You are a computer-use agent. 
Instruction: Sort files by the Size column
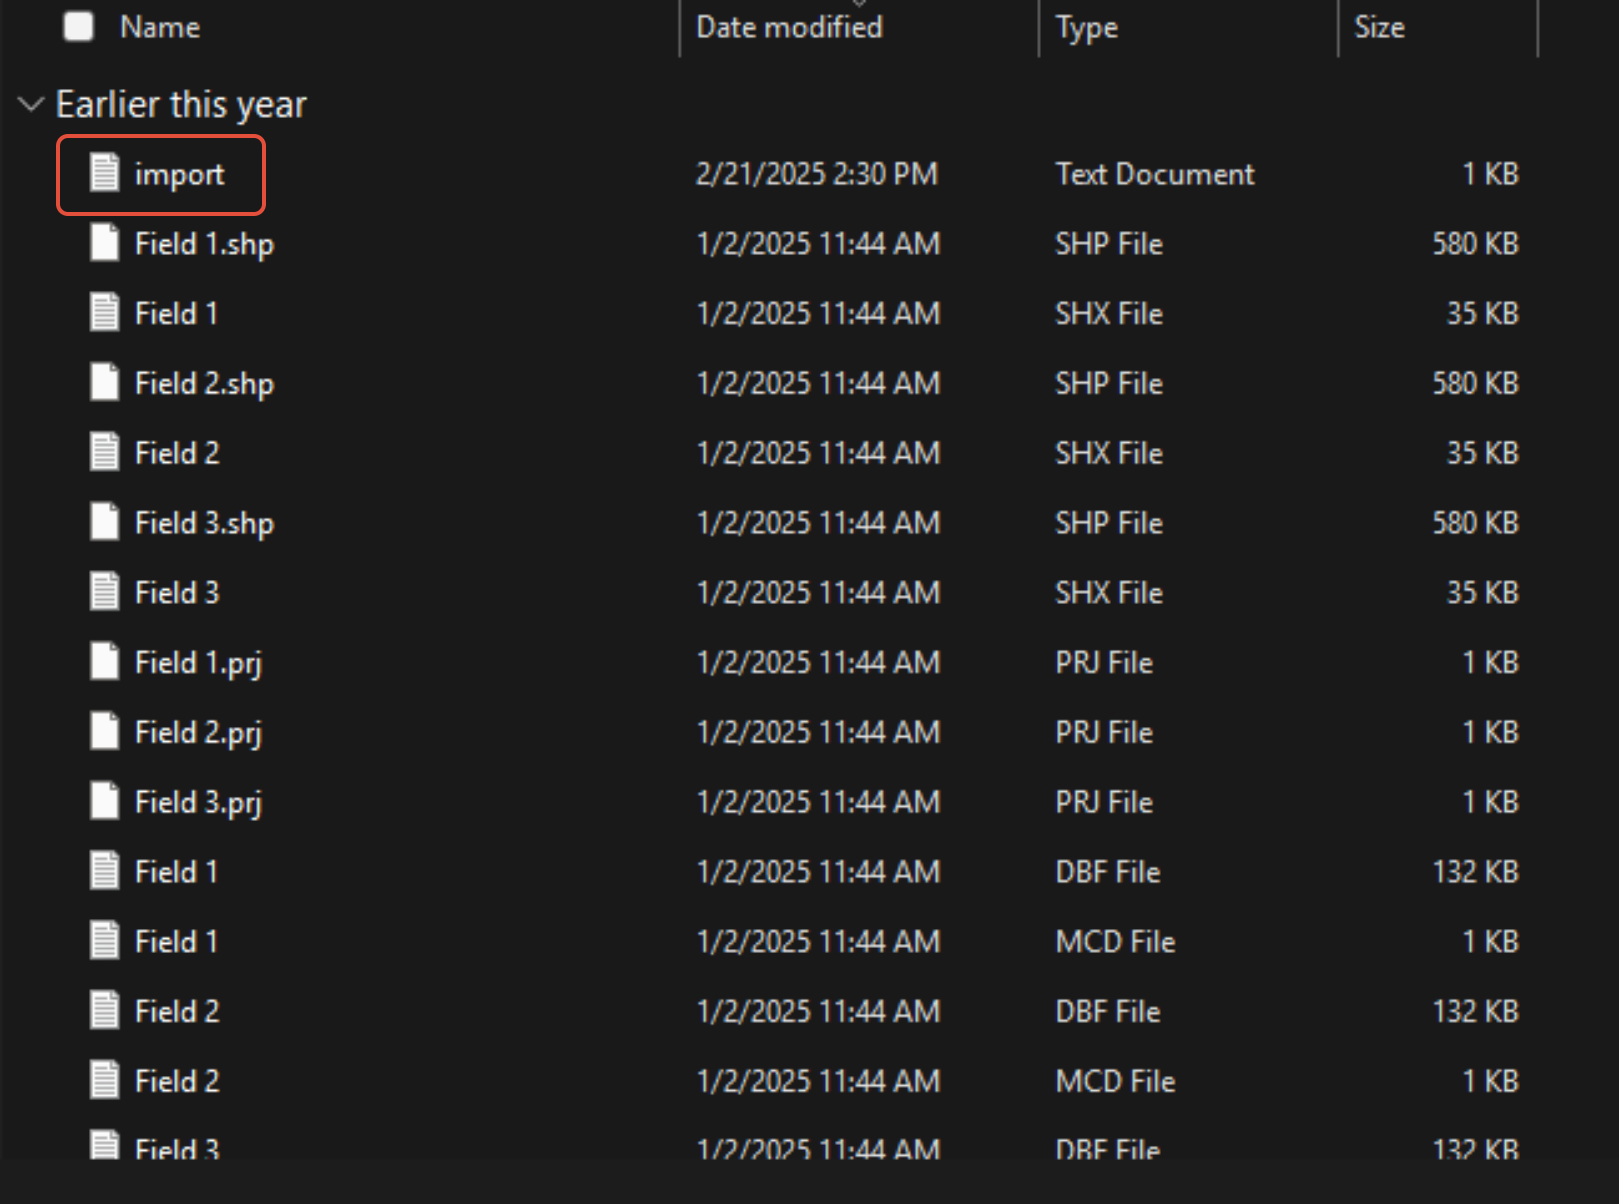pyautogui.click(x=1379, y=27)
